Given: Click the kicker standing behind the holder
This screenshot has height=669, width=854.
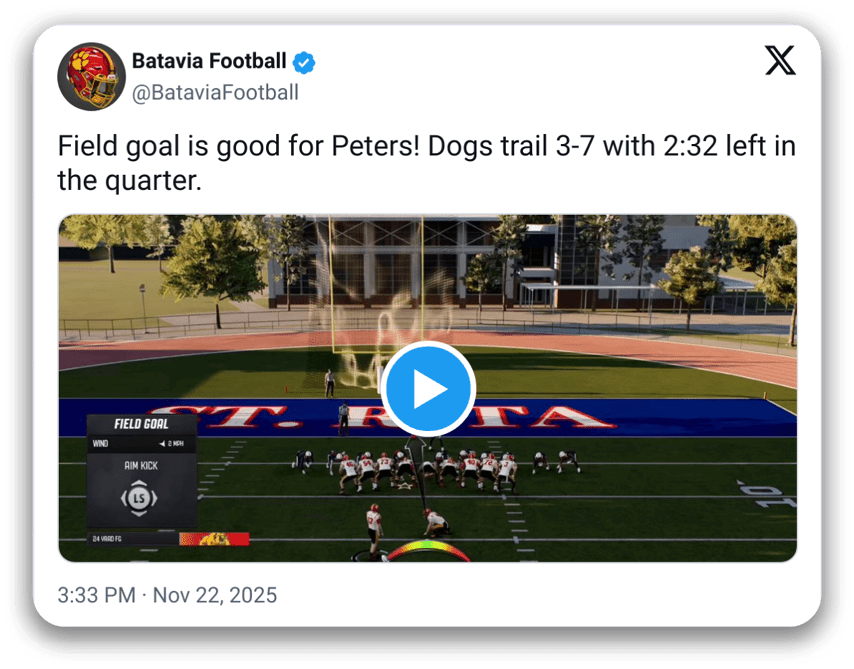Looking at the screenshot, I should [373, 530].
